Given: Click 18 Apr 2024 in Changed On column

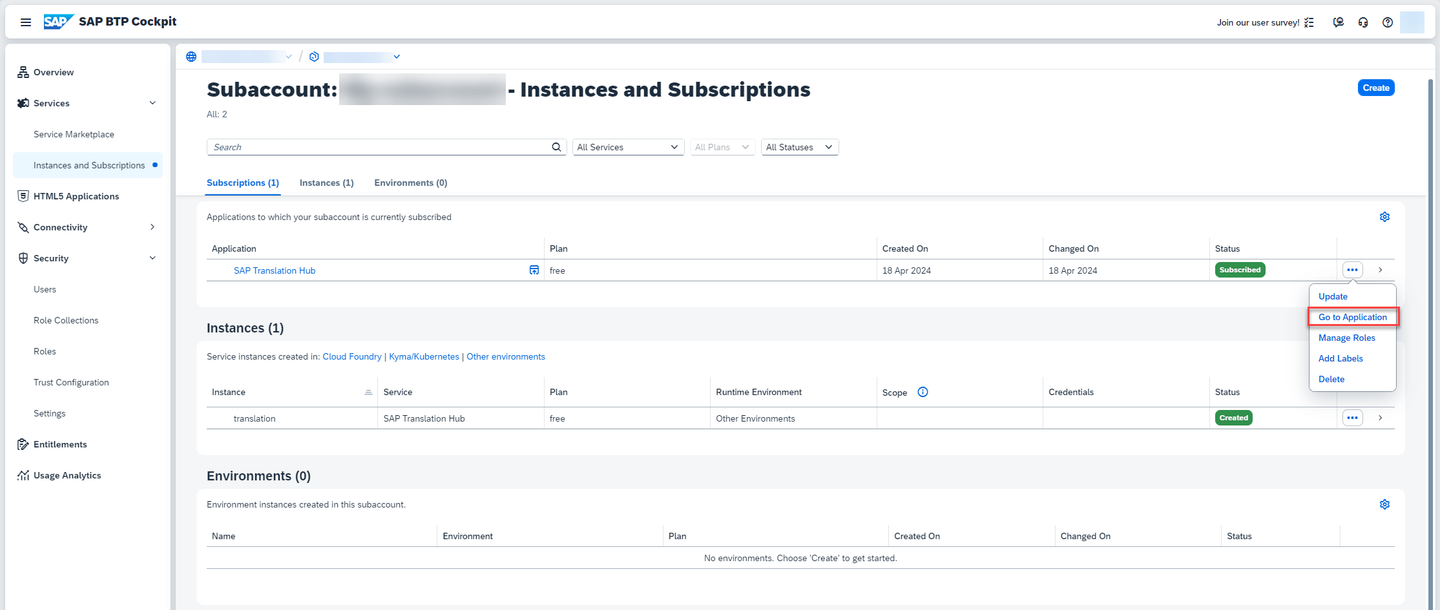Looking at the screenshot, I should tap(1073, 270).
